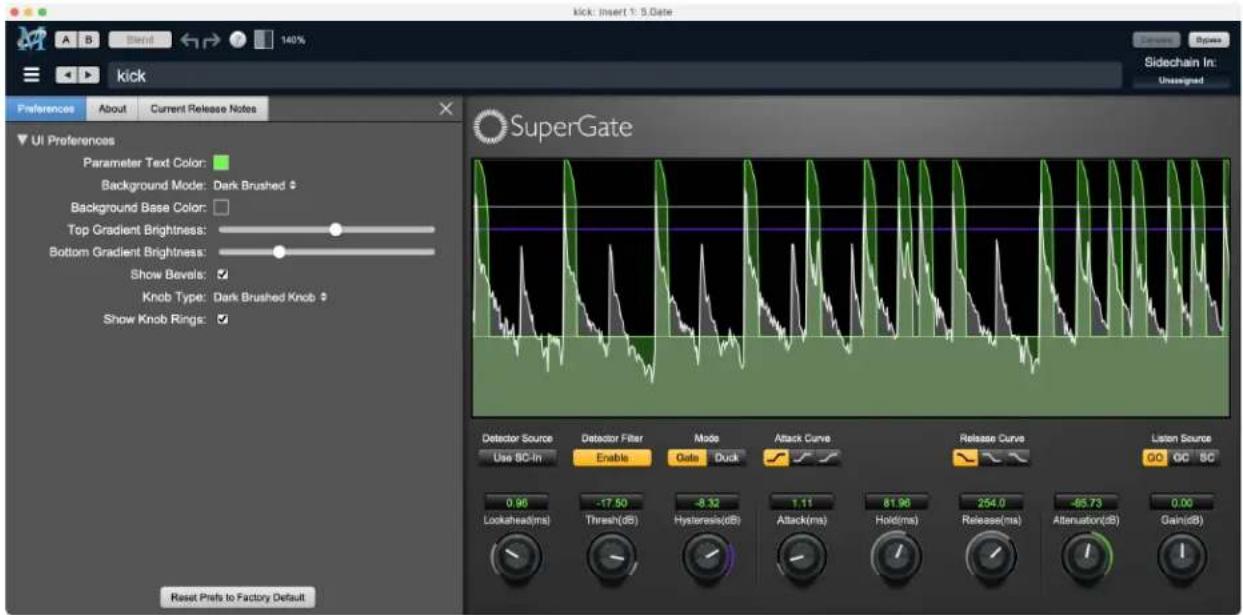1243x615 pixels.
Task: Click the Release value 254.0 field
Action: click(991, 502)
